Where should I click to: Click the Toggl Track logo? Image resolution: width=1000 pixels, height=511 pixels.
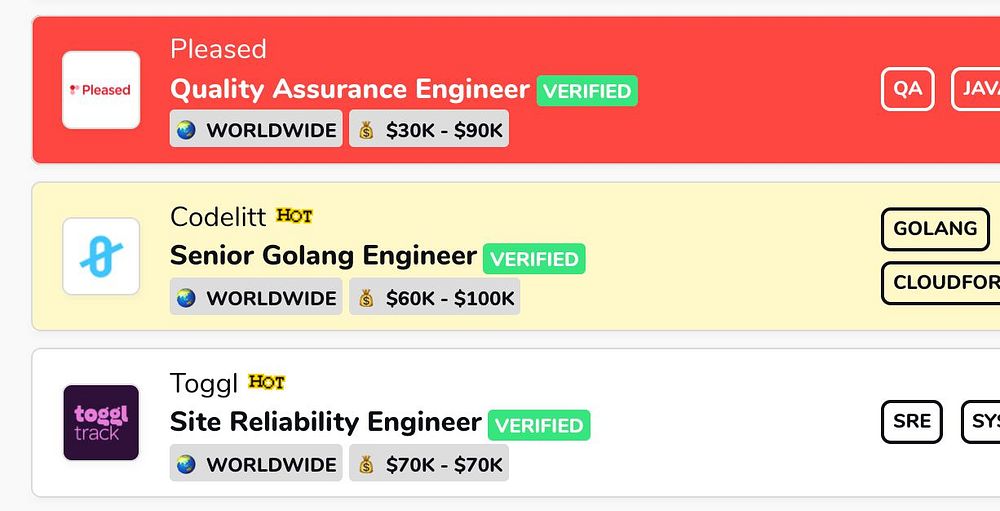pos(101,423)
